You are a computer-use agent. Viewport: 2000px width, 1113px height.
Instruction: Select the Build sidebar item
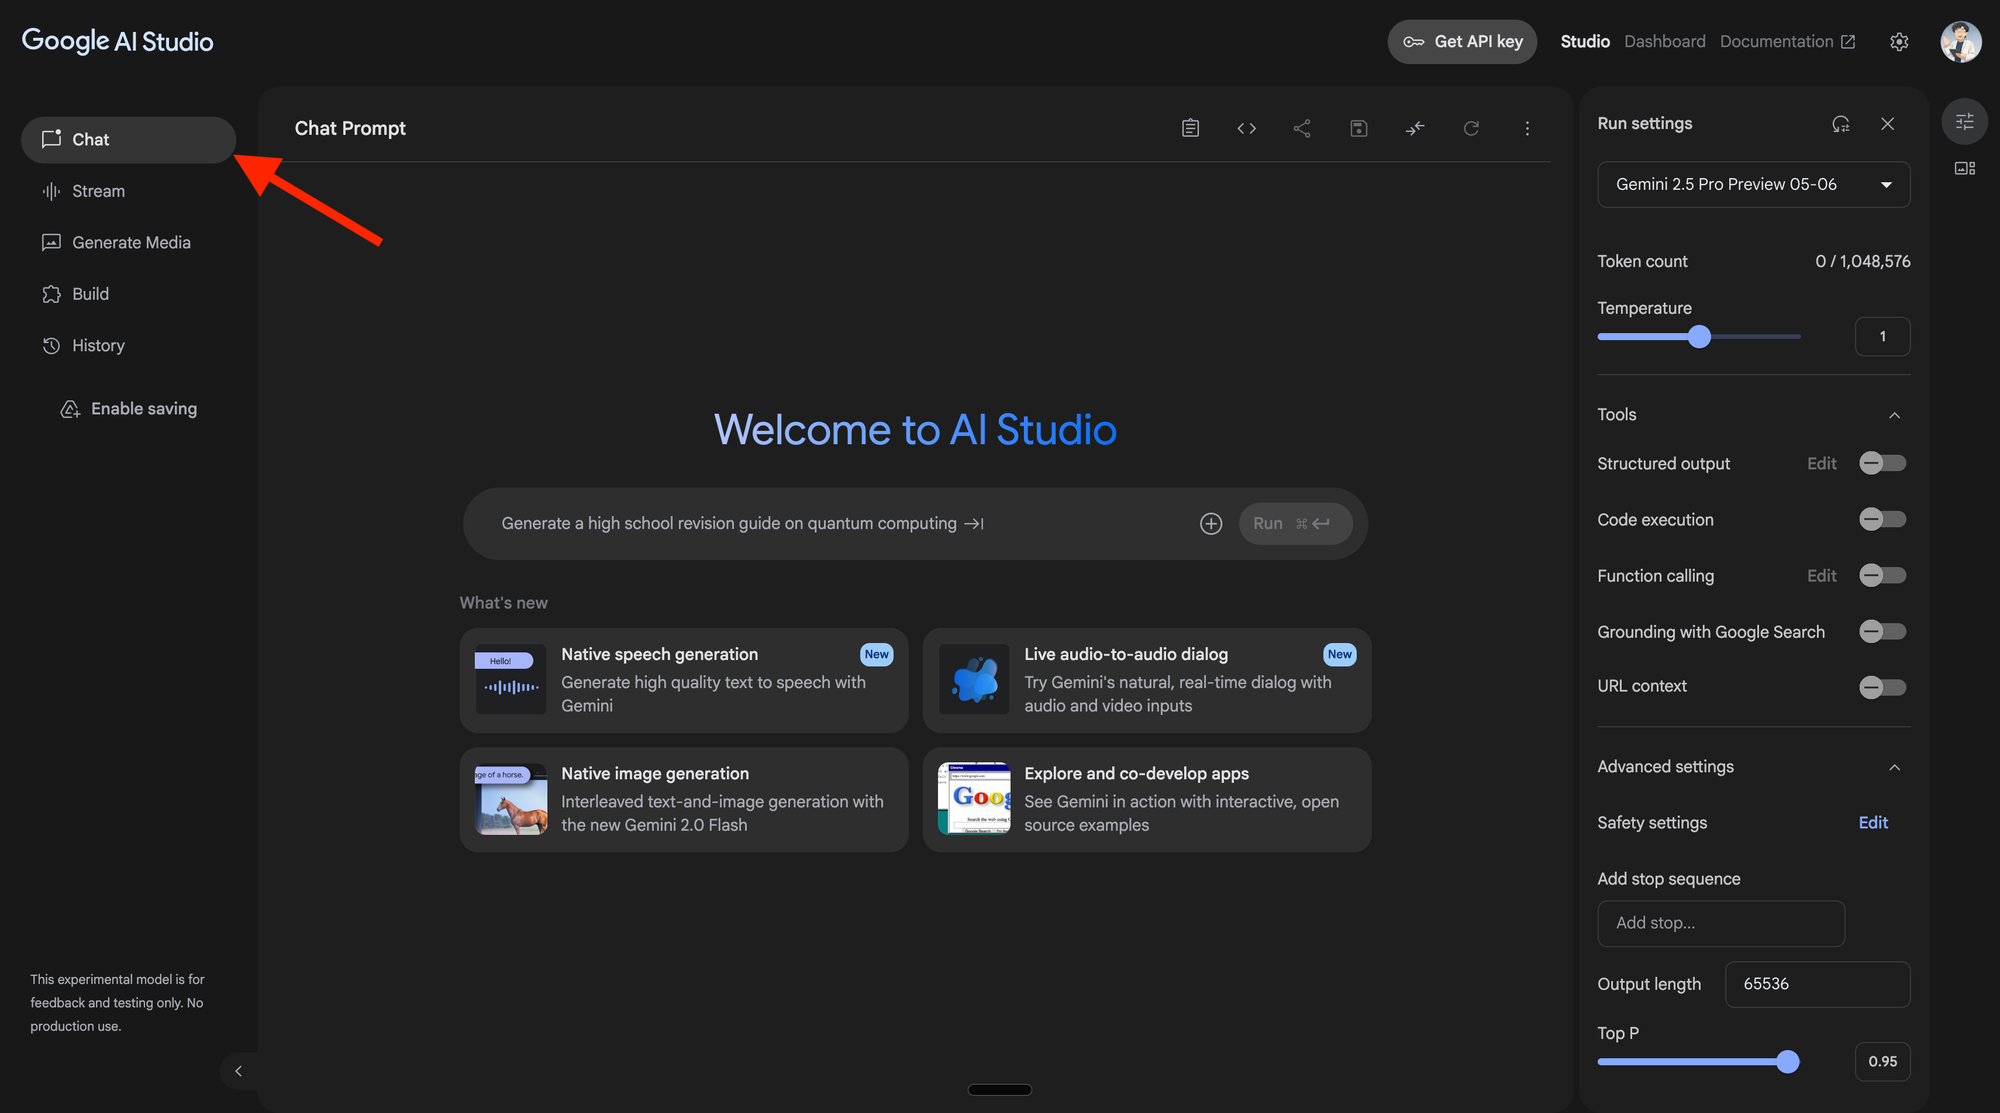click(x=128, y=294)
